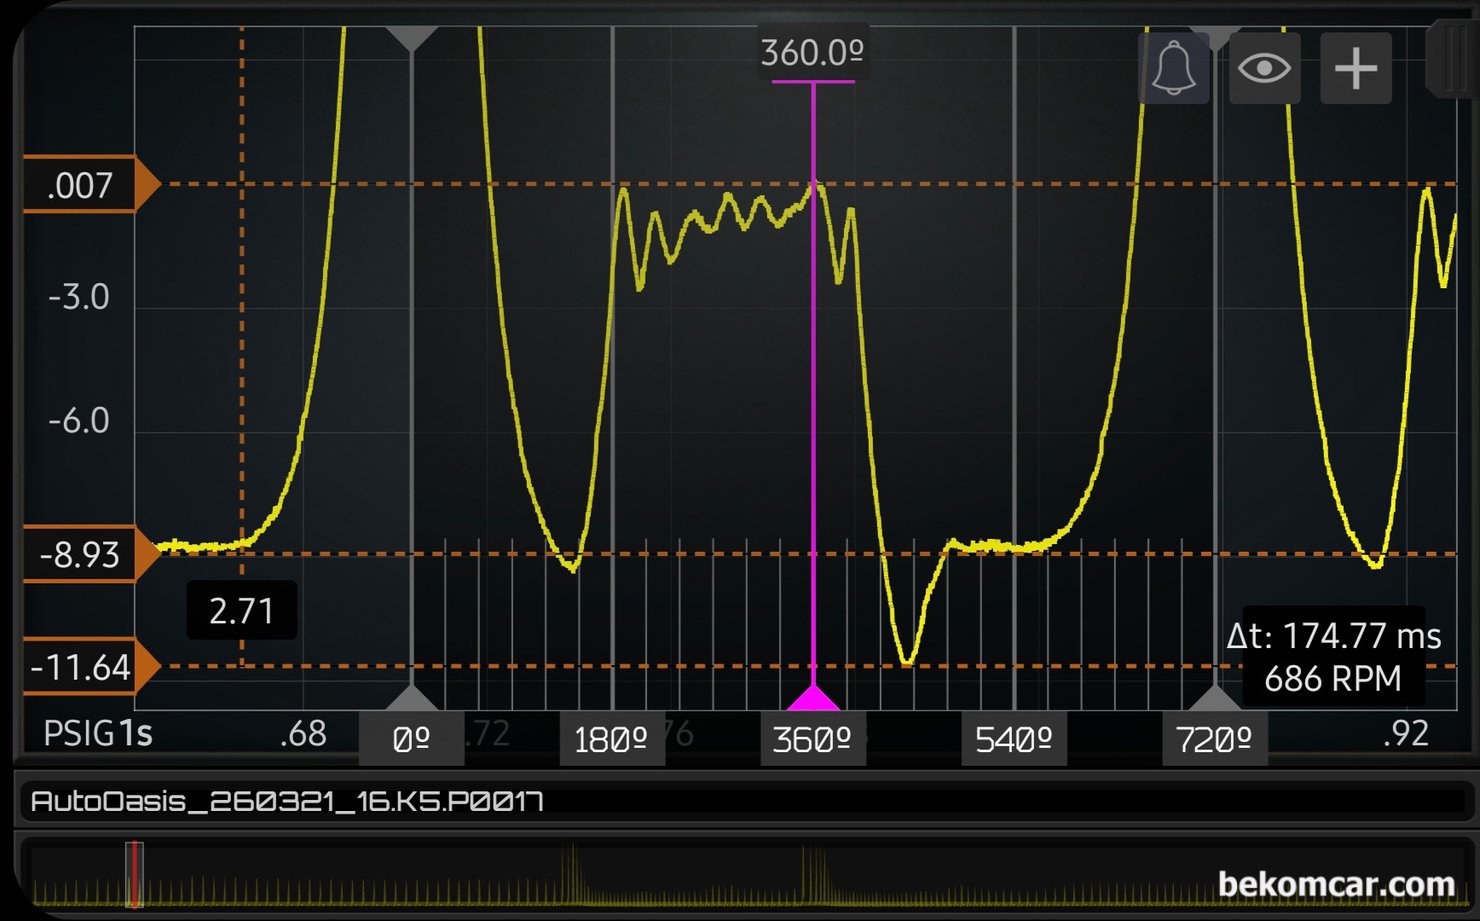Click the 720º phase marker label

pyautogui.click(x=1214, y=740)
